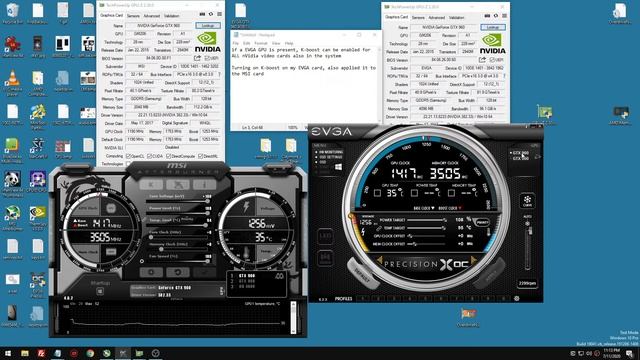
Task: Adjust Afterburner Core Clock slider
Action: [x=178, y=237]
